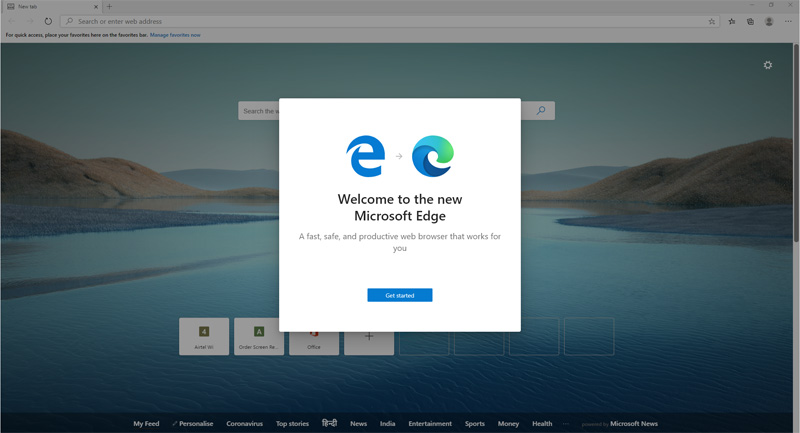
Task: Click the new Edge logo
Action: coord(433,156)
